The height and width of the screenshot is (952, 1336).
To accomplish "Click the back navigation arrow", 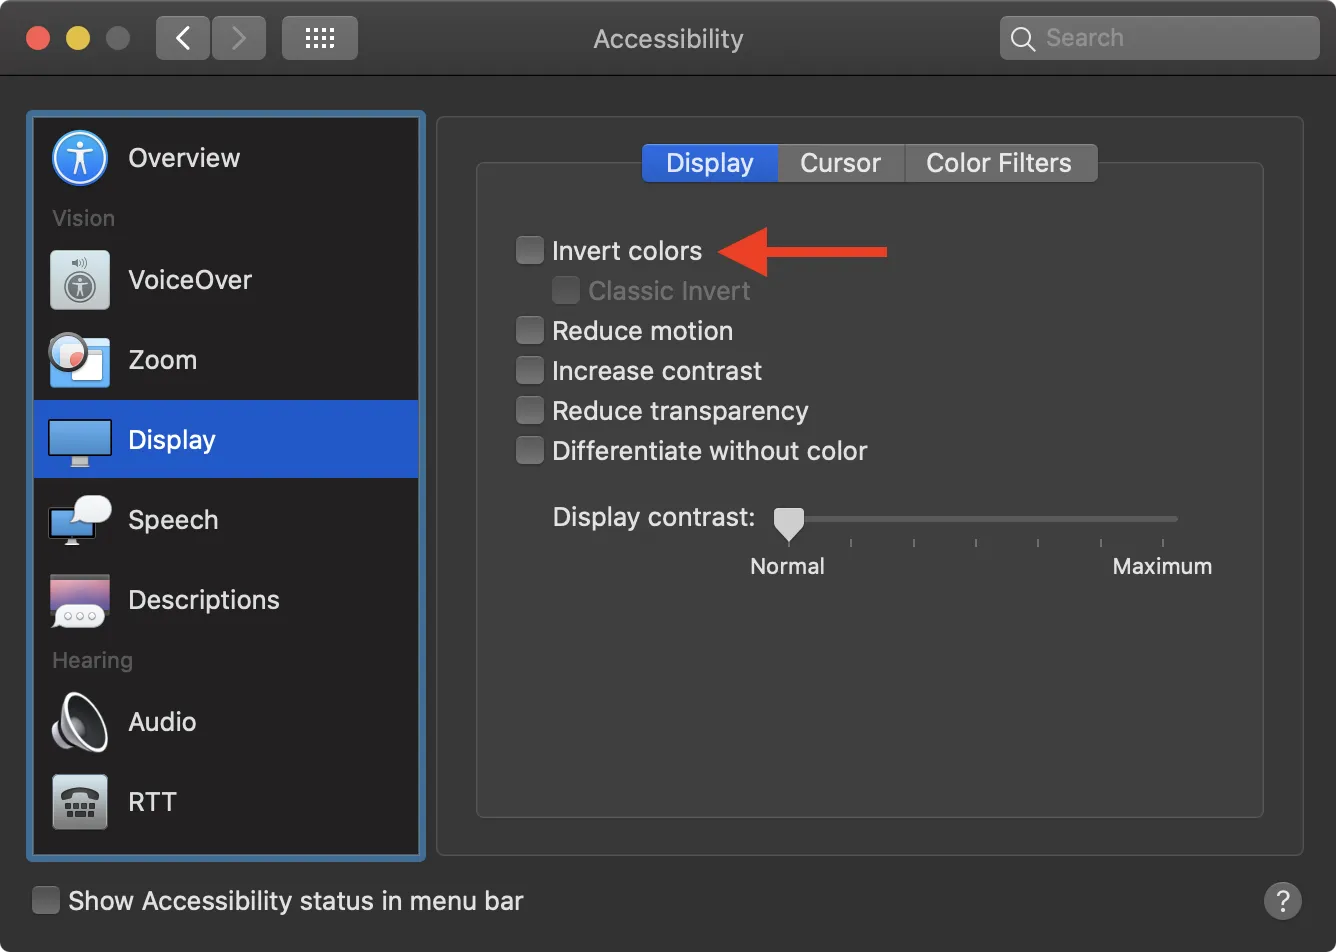I will [x=182, y=37].
